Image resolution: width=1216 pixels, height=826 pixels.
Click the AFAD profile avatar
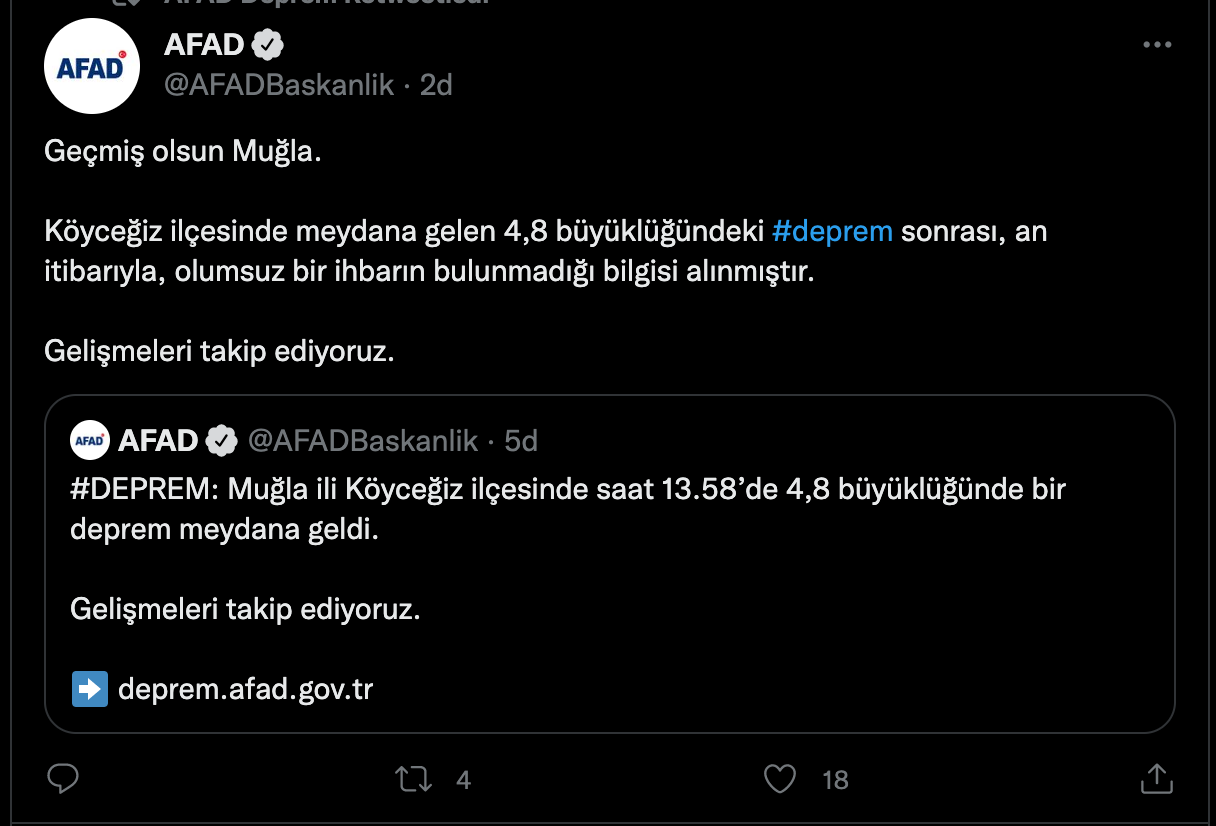pos(92,66)
